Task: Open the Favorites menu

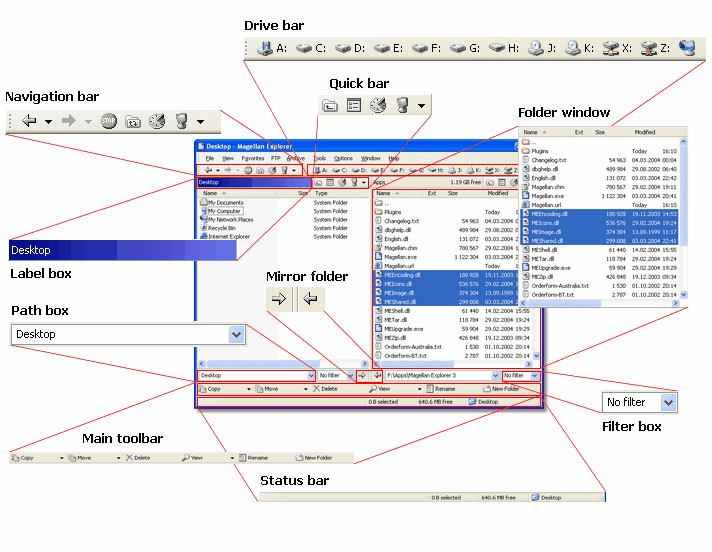Action: click(253, 158)
